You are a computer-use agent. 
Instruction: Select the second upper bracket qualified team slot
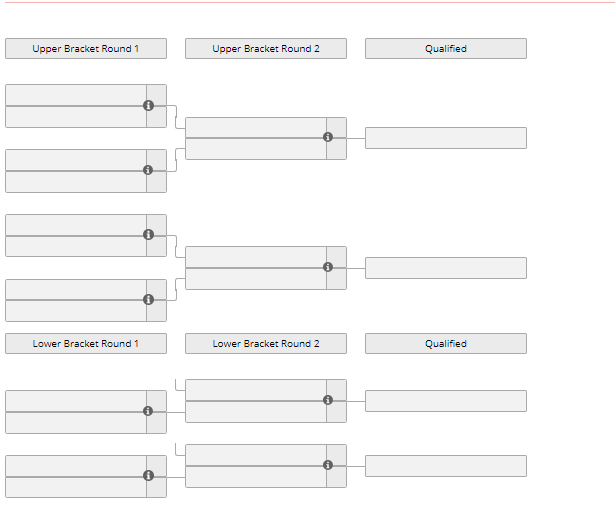click(446, 268)
